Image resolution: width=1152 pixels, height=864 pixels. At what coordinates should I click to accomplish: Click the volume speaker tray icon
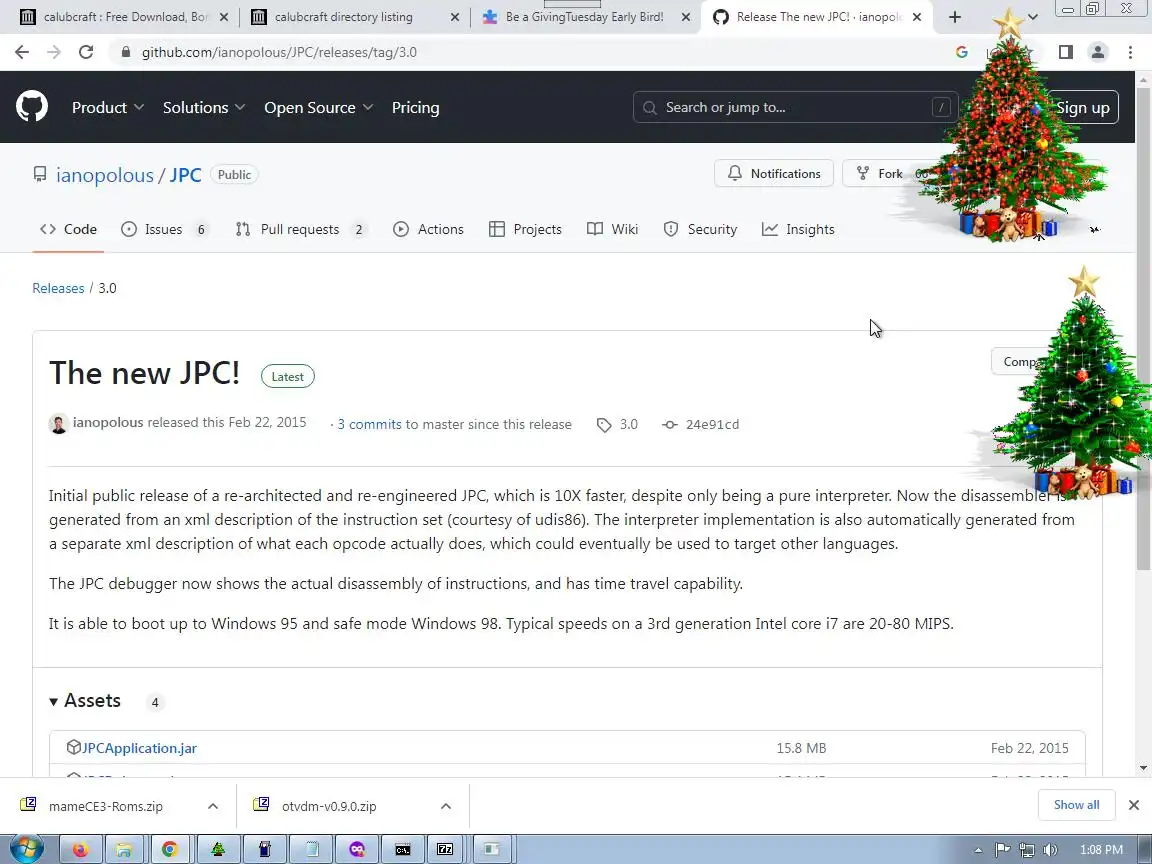tap(1051, 849)
